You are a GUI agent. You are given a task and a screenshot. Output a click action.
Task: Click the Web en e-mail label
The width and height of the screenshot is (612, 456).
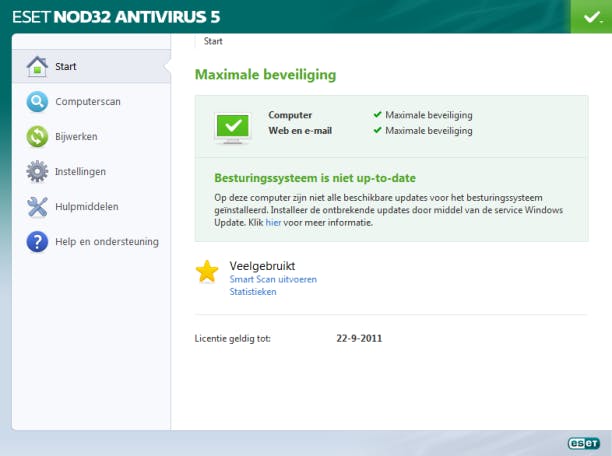(300, 130)
